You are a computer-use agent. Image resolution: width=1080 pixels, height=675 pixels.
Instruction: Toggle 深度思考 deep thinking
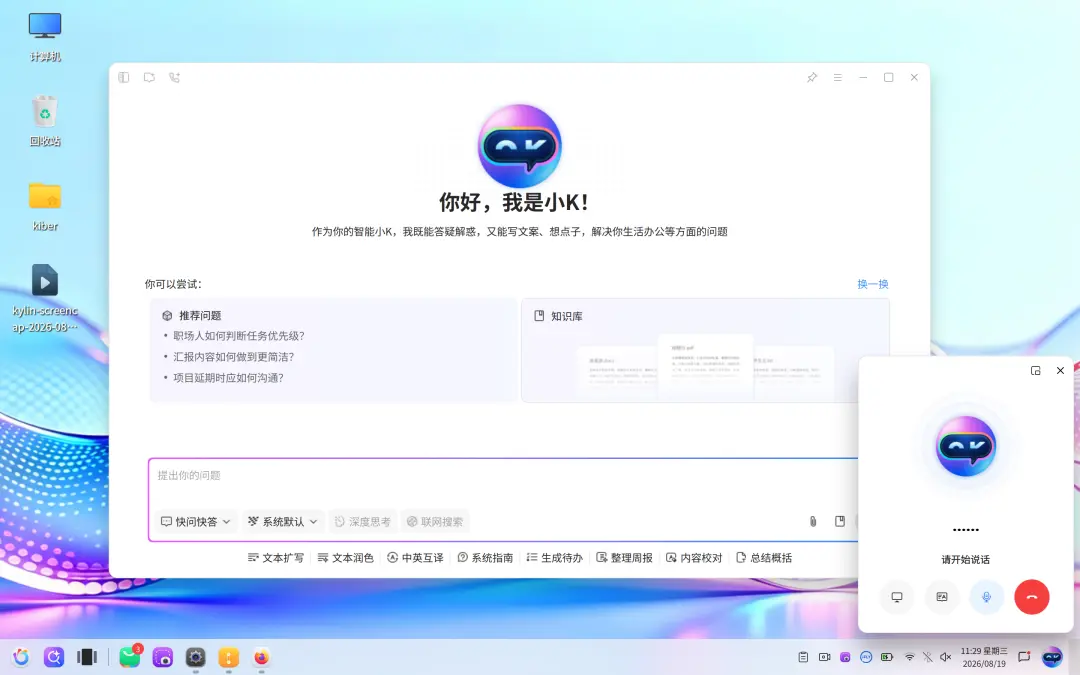coord(362,521)
